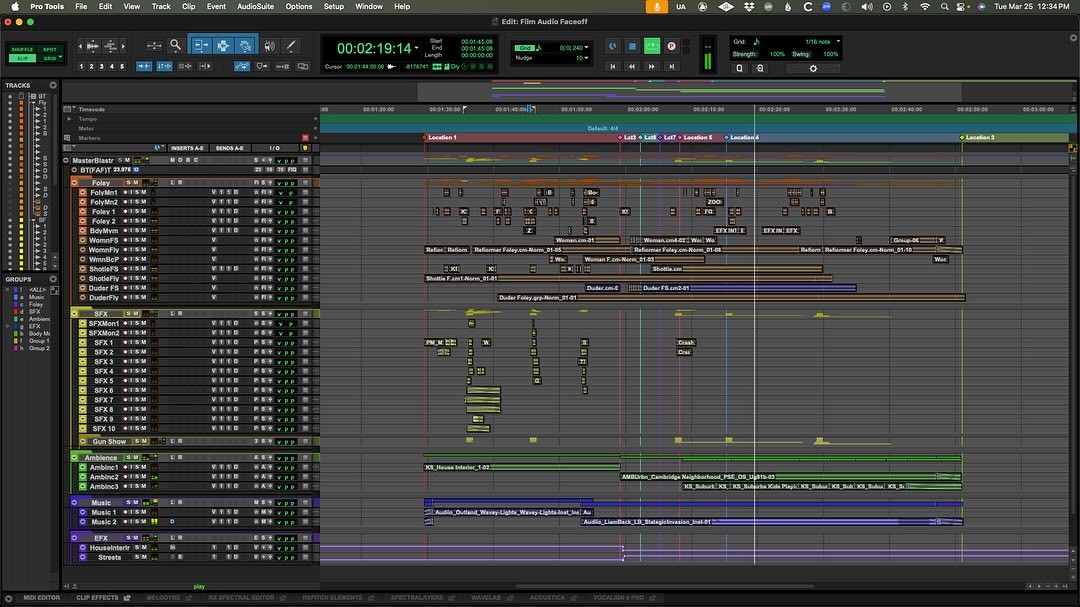Solo the Foley track
This screenshot has width=1080, height=607.
point(129,183)
